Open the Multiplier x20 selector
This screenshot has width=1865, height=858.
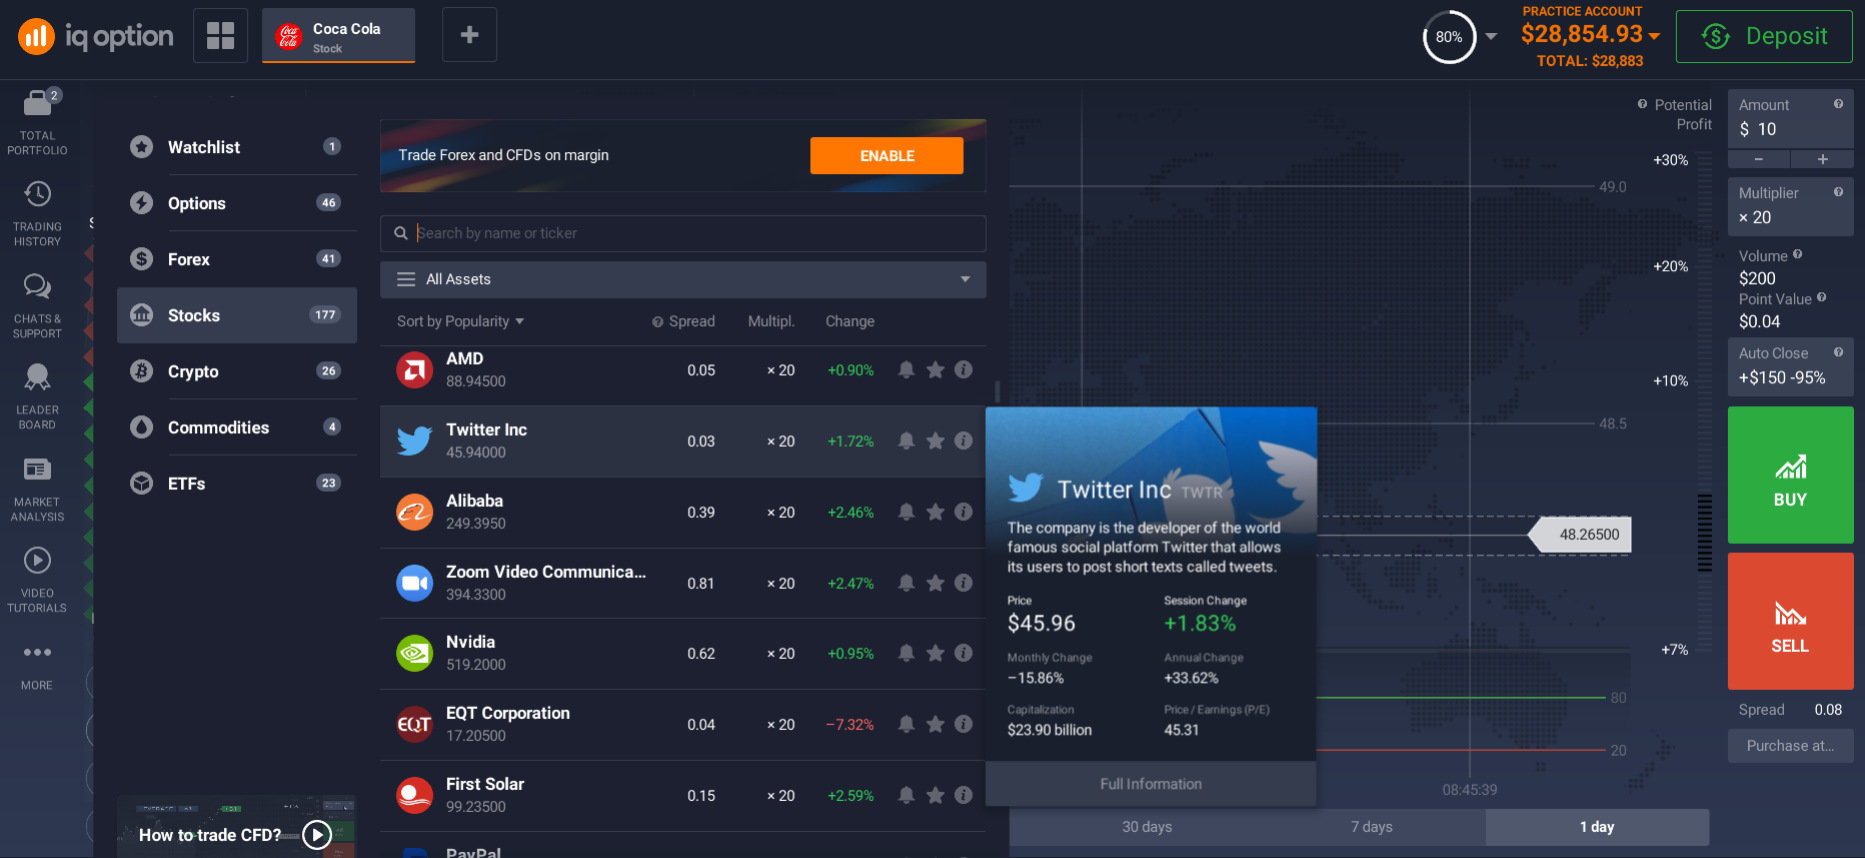[1790, 206]
